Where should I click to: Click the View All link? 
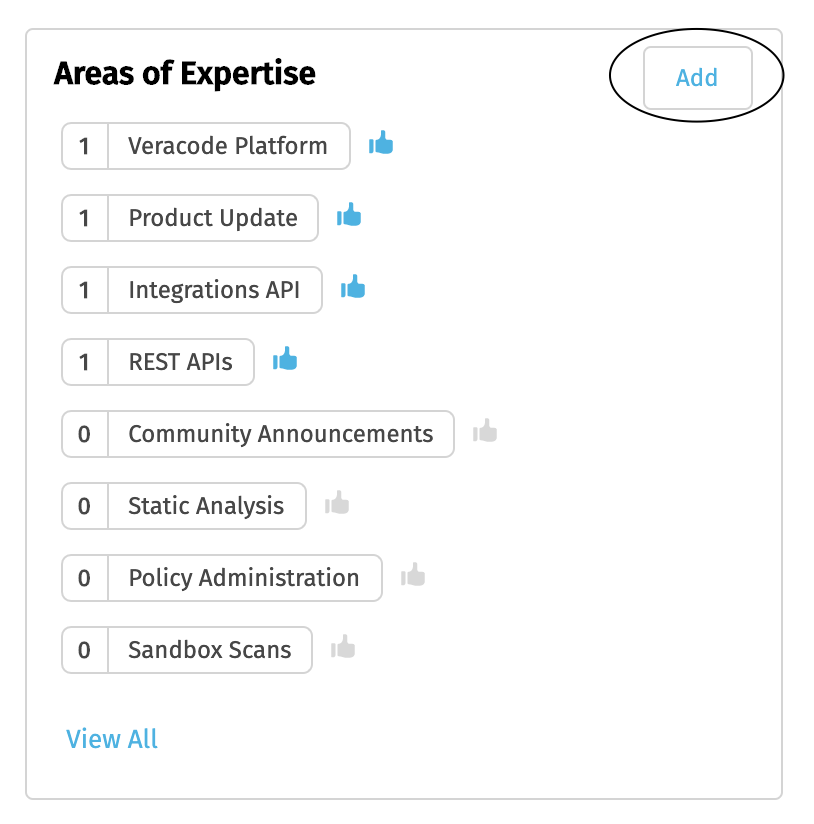(x=111, y=739)
